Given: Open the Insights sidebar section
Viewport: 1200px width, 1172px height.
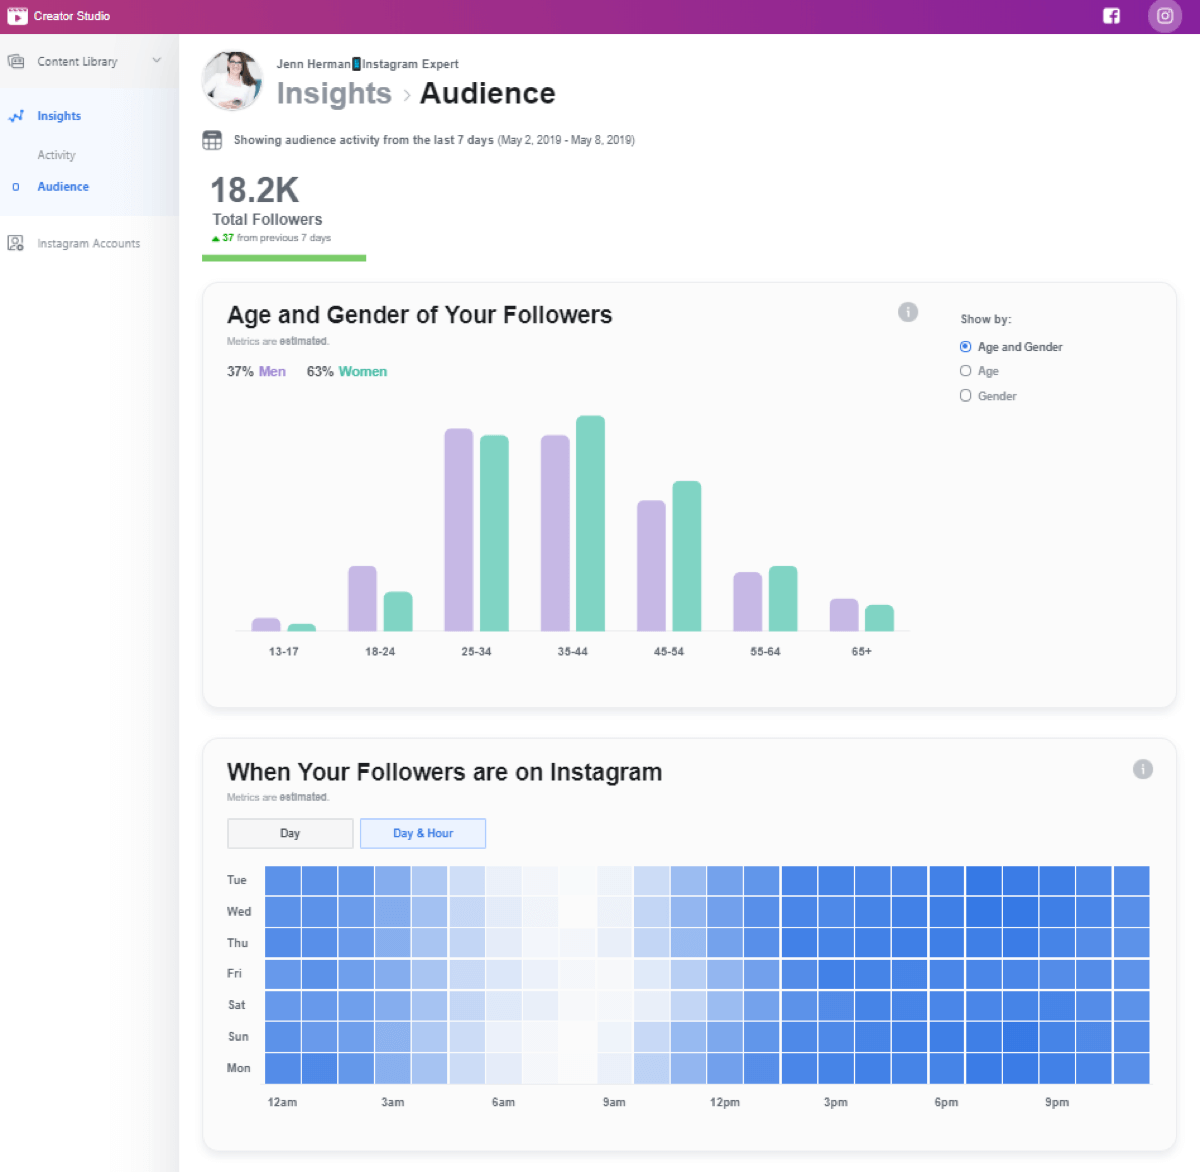Looking at the screenshot, I should pos(59,116).
